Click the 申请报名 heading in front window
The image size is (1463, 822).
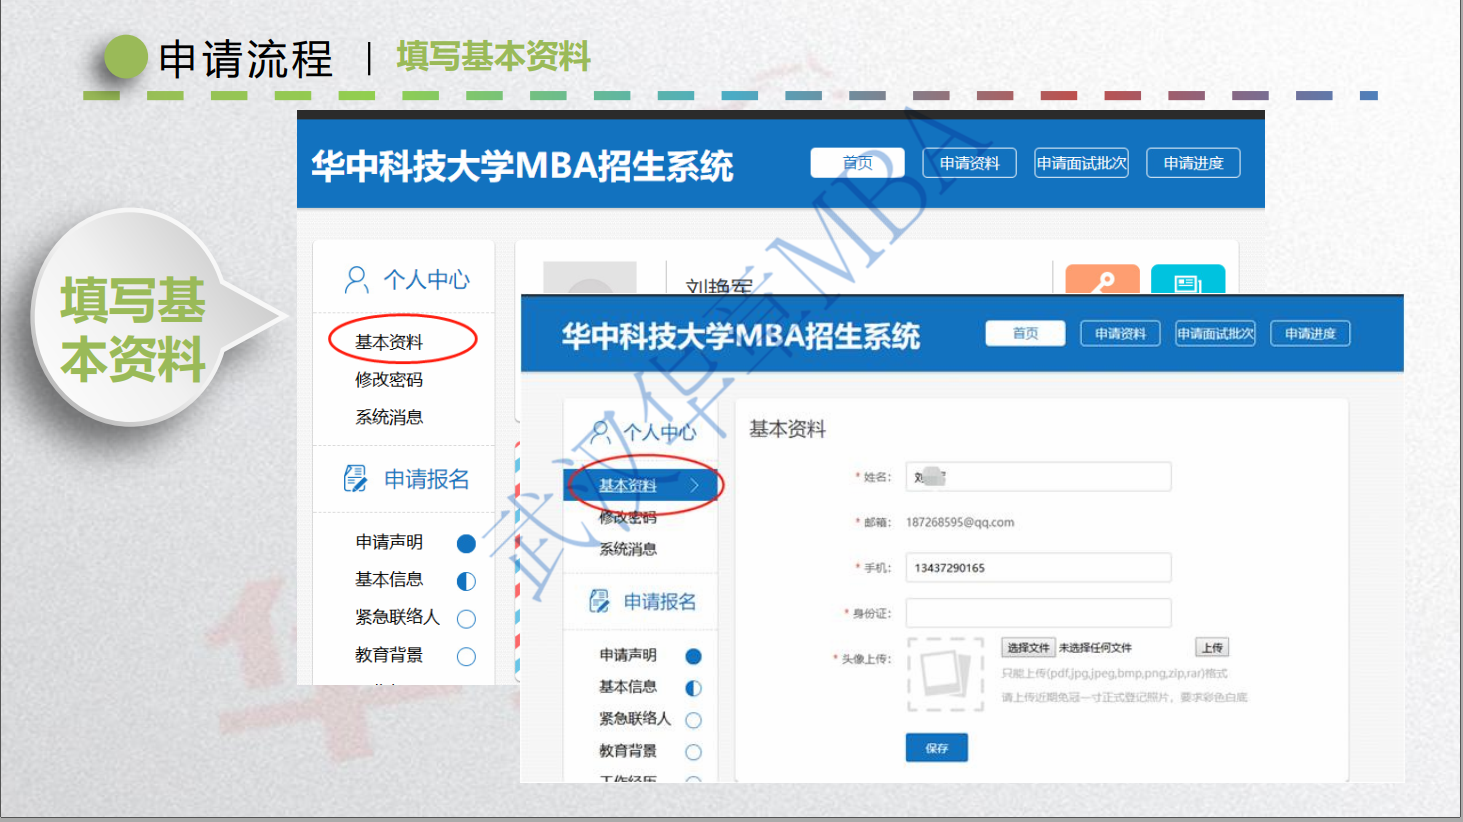(660, 601)
